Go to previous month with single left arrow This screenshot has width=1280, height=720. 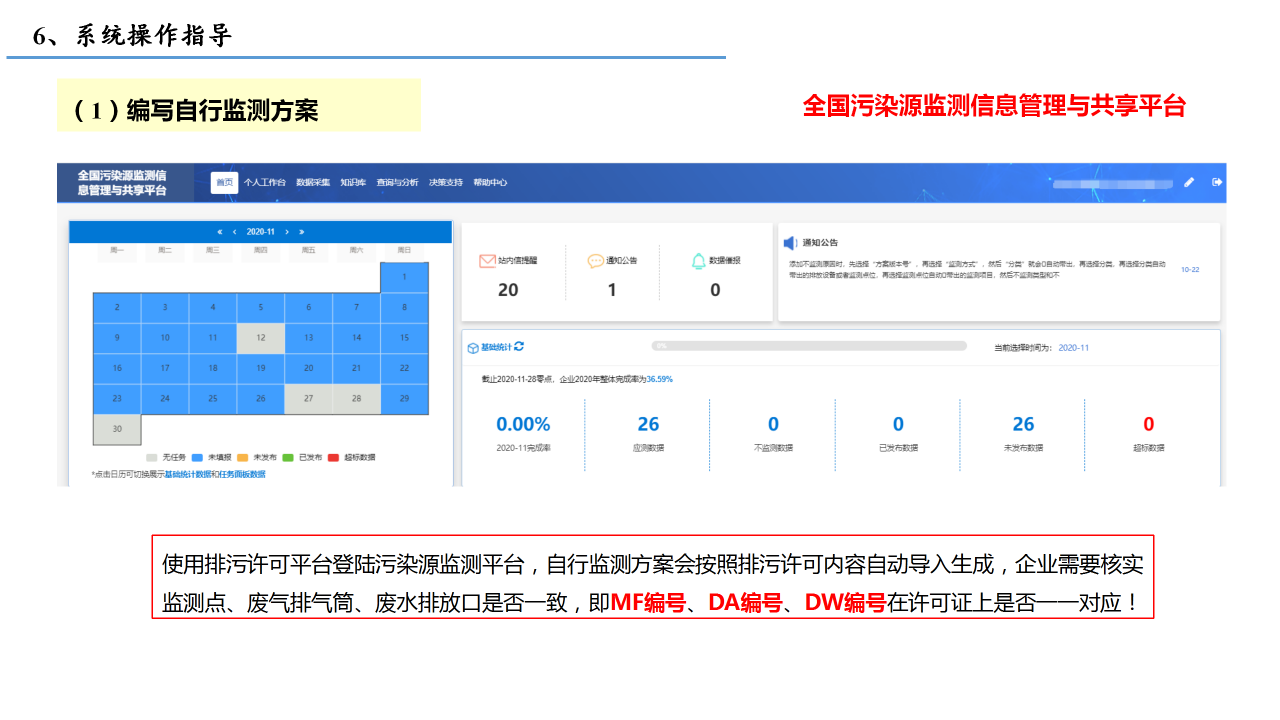point(235,232)
